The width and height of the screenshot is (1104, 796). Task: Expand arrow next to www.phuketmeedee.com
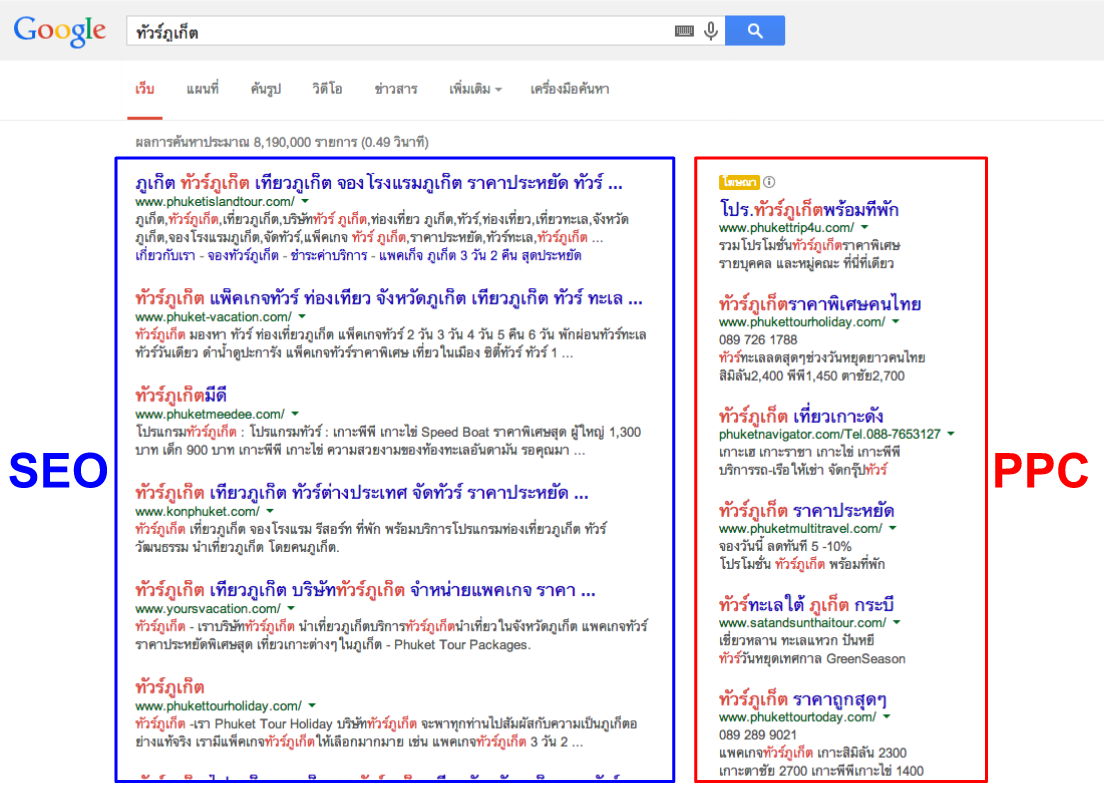click(295, 414)
